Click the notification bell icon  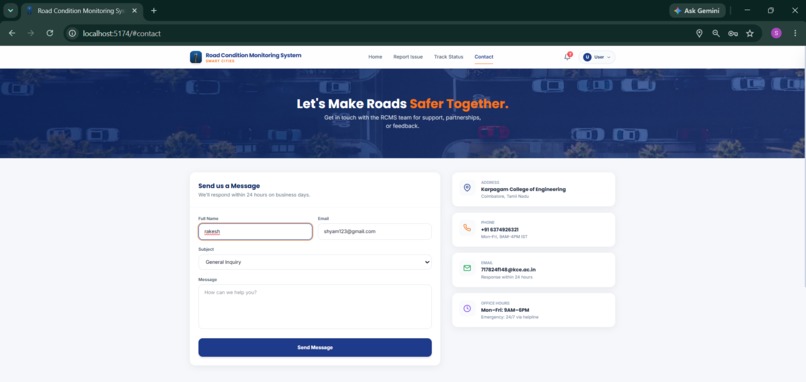[567, 57]
